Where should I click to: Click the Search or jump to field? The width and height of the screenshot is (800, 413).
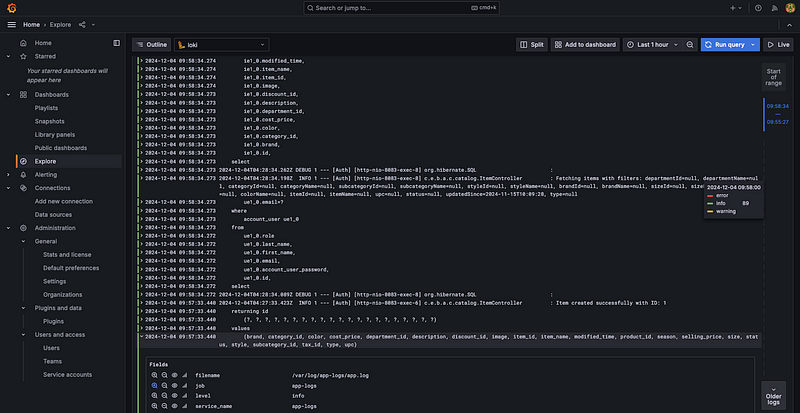coord(401,8)
